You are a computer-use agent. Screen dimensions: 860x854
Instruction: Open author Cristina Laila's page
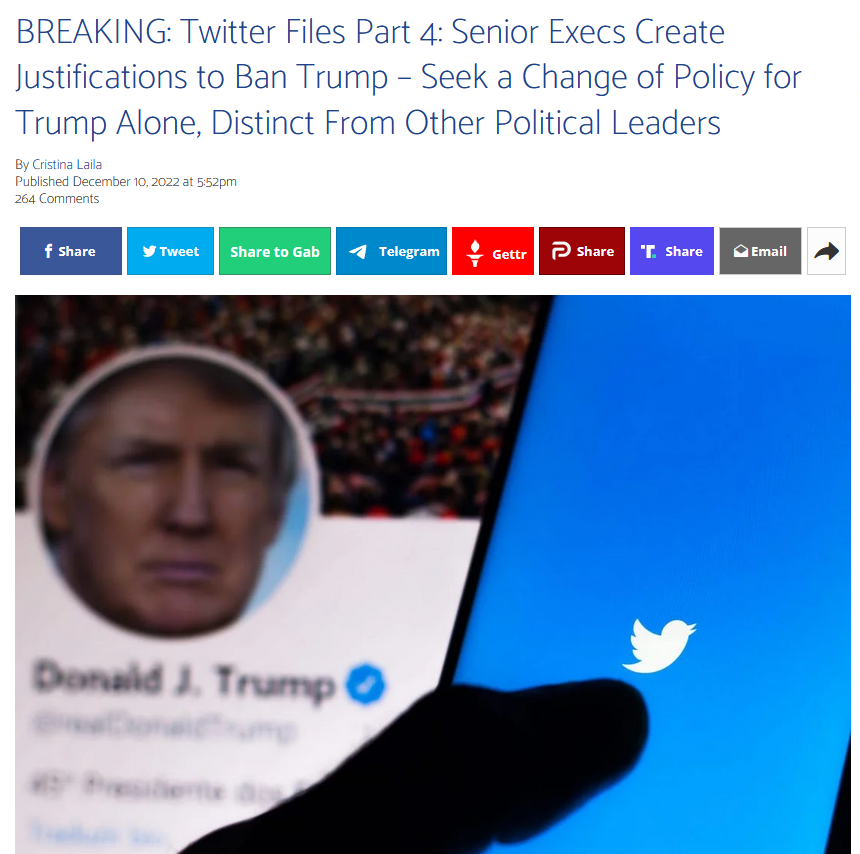coord(67,165)
